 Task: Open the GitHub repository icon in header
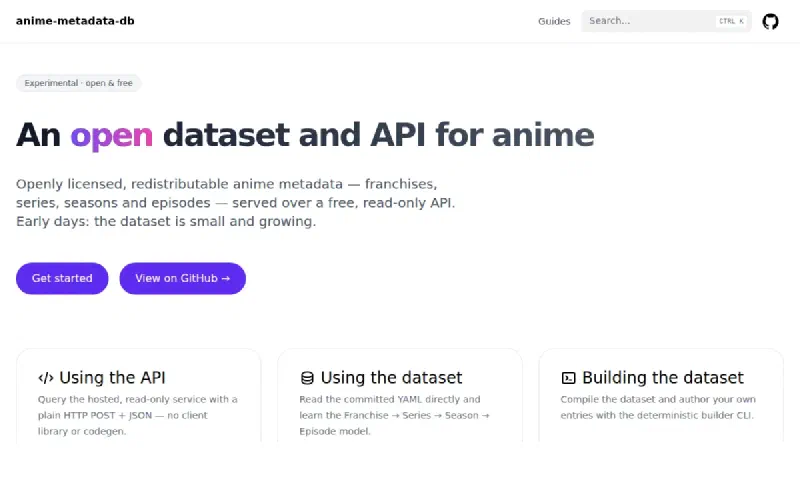pos(770,21)
